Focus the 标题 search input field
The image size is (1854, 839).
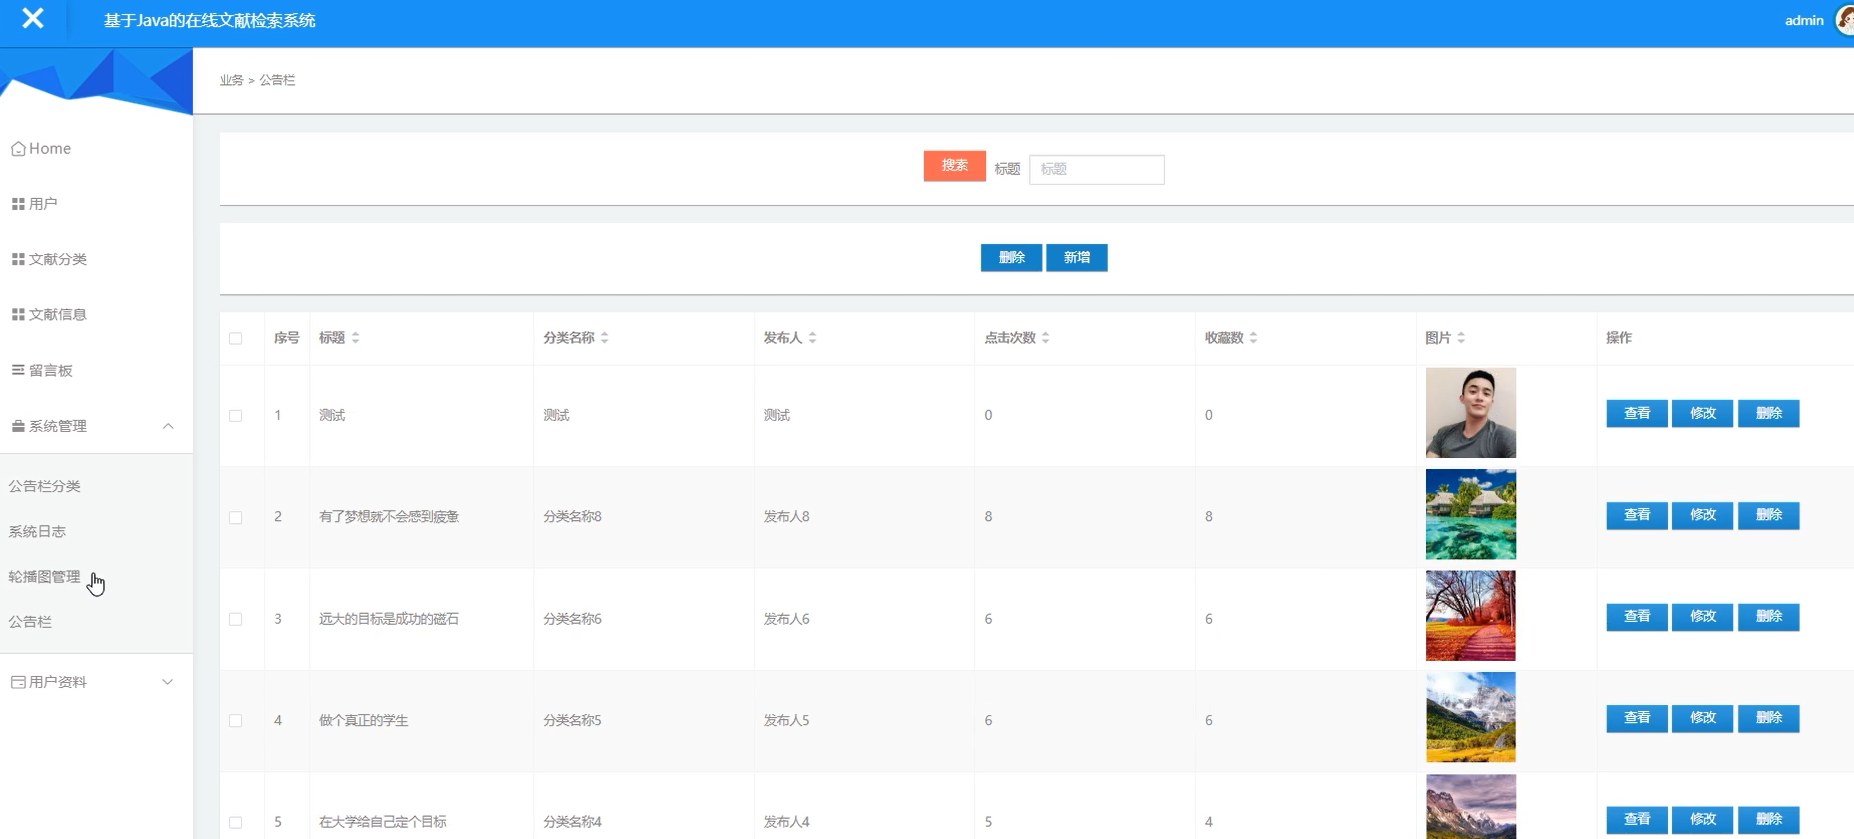[1097, 169]
